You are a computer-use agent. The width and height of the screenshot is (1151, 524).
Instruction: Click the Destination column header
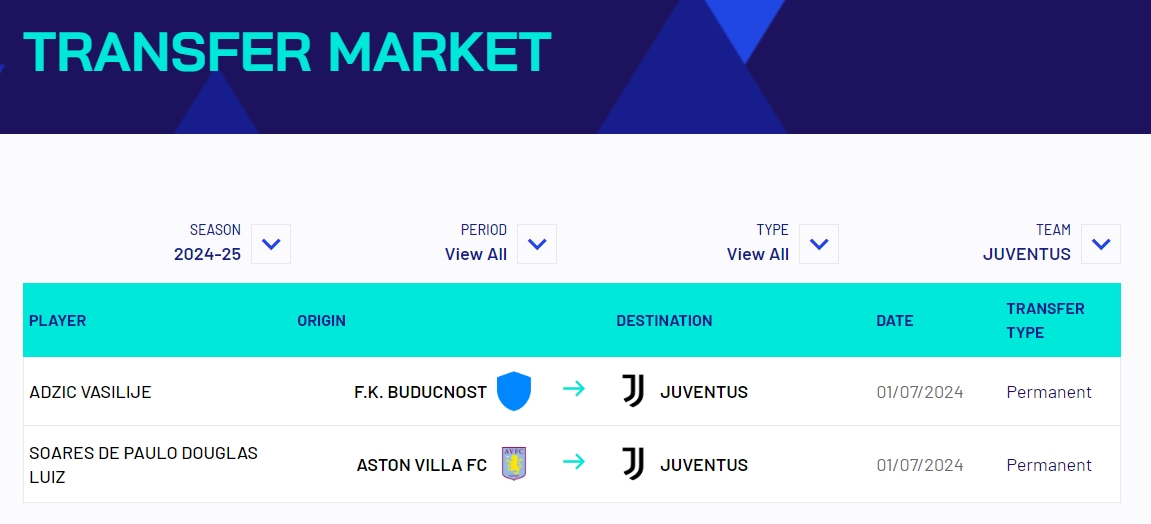click(x=664, y=321)
